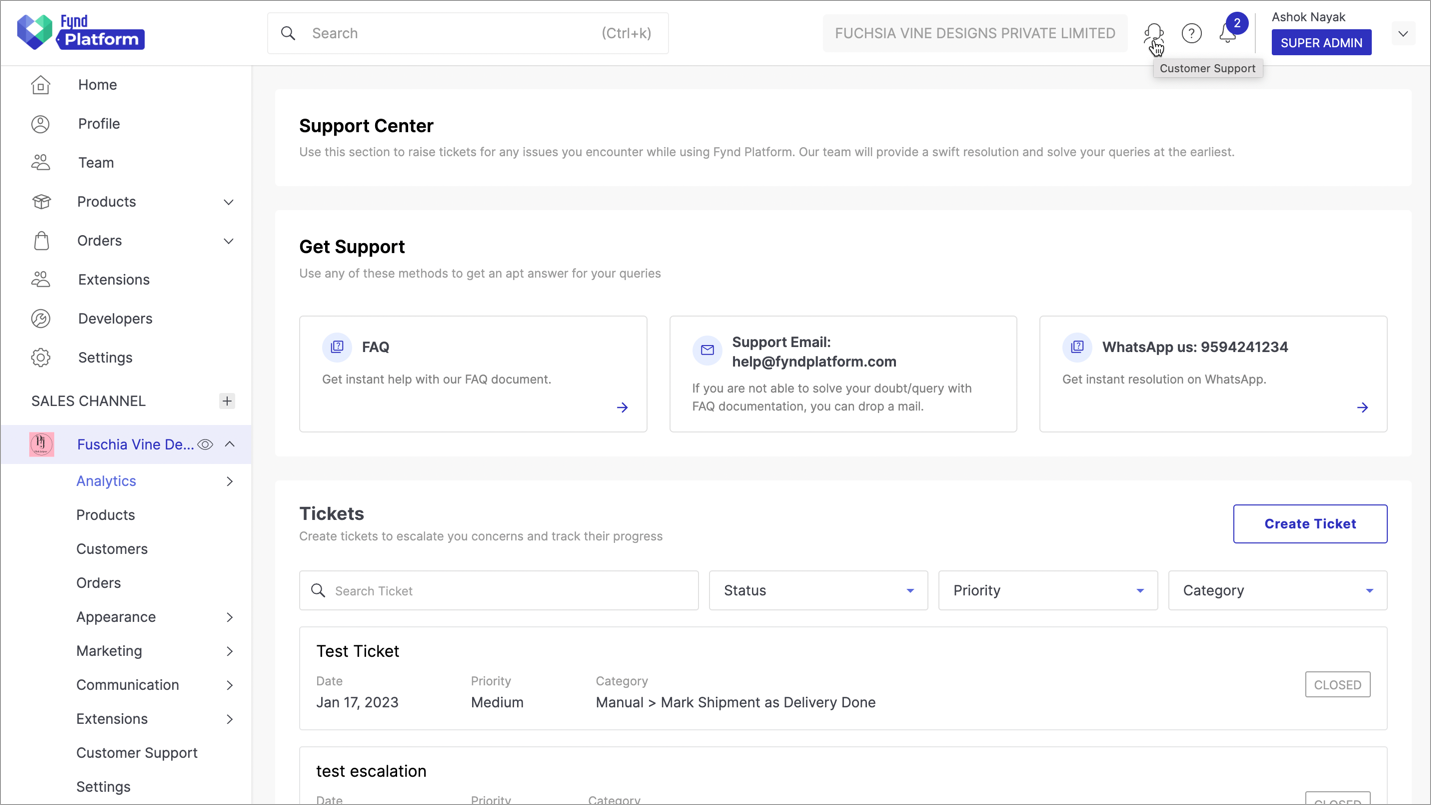The height and width of the screenshot is (805, 1431).
Task: Click the Search Ticket input field
Action: pyautogui.click(x=499, y=591)
